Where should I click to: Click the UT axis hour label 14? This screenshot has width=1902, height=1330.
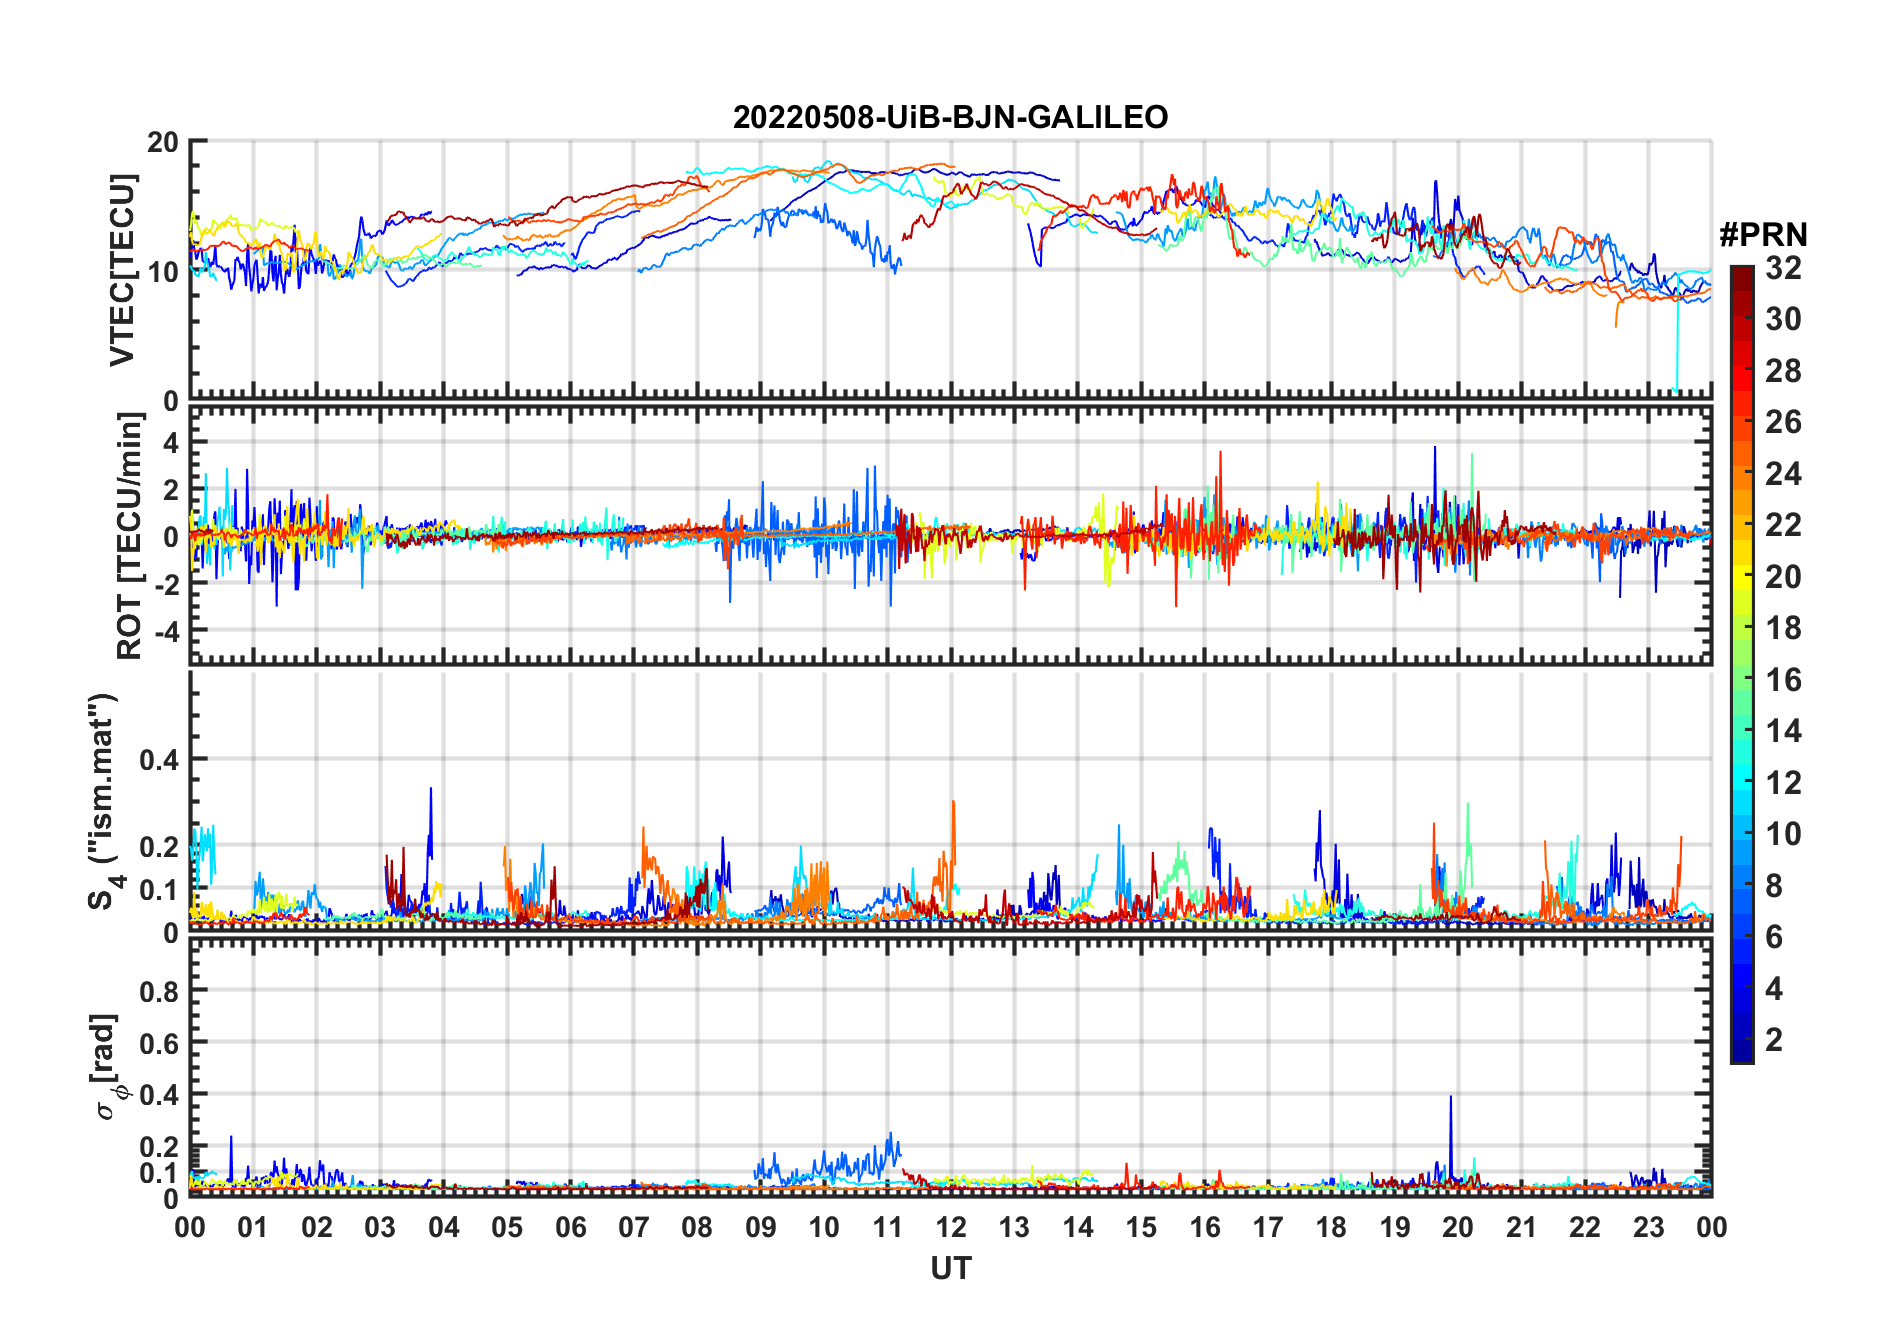pyautogui.click(x=1077, y=1227)
